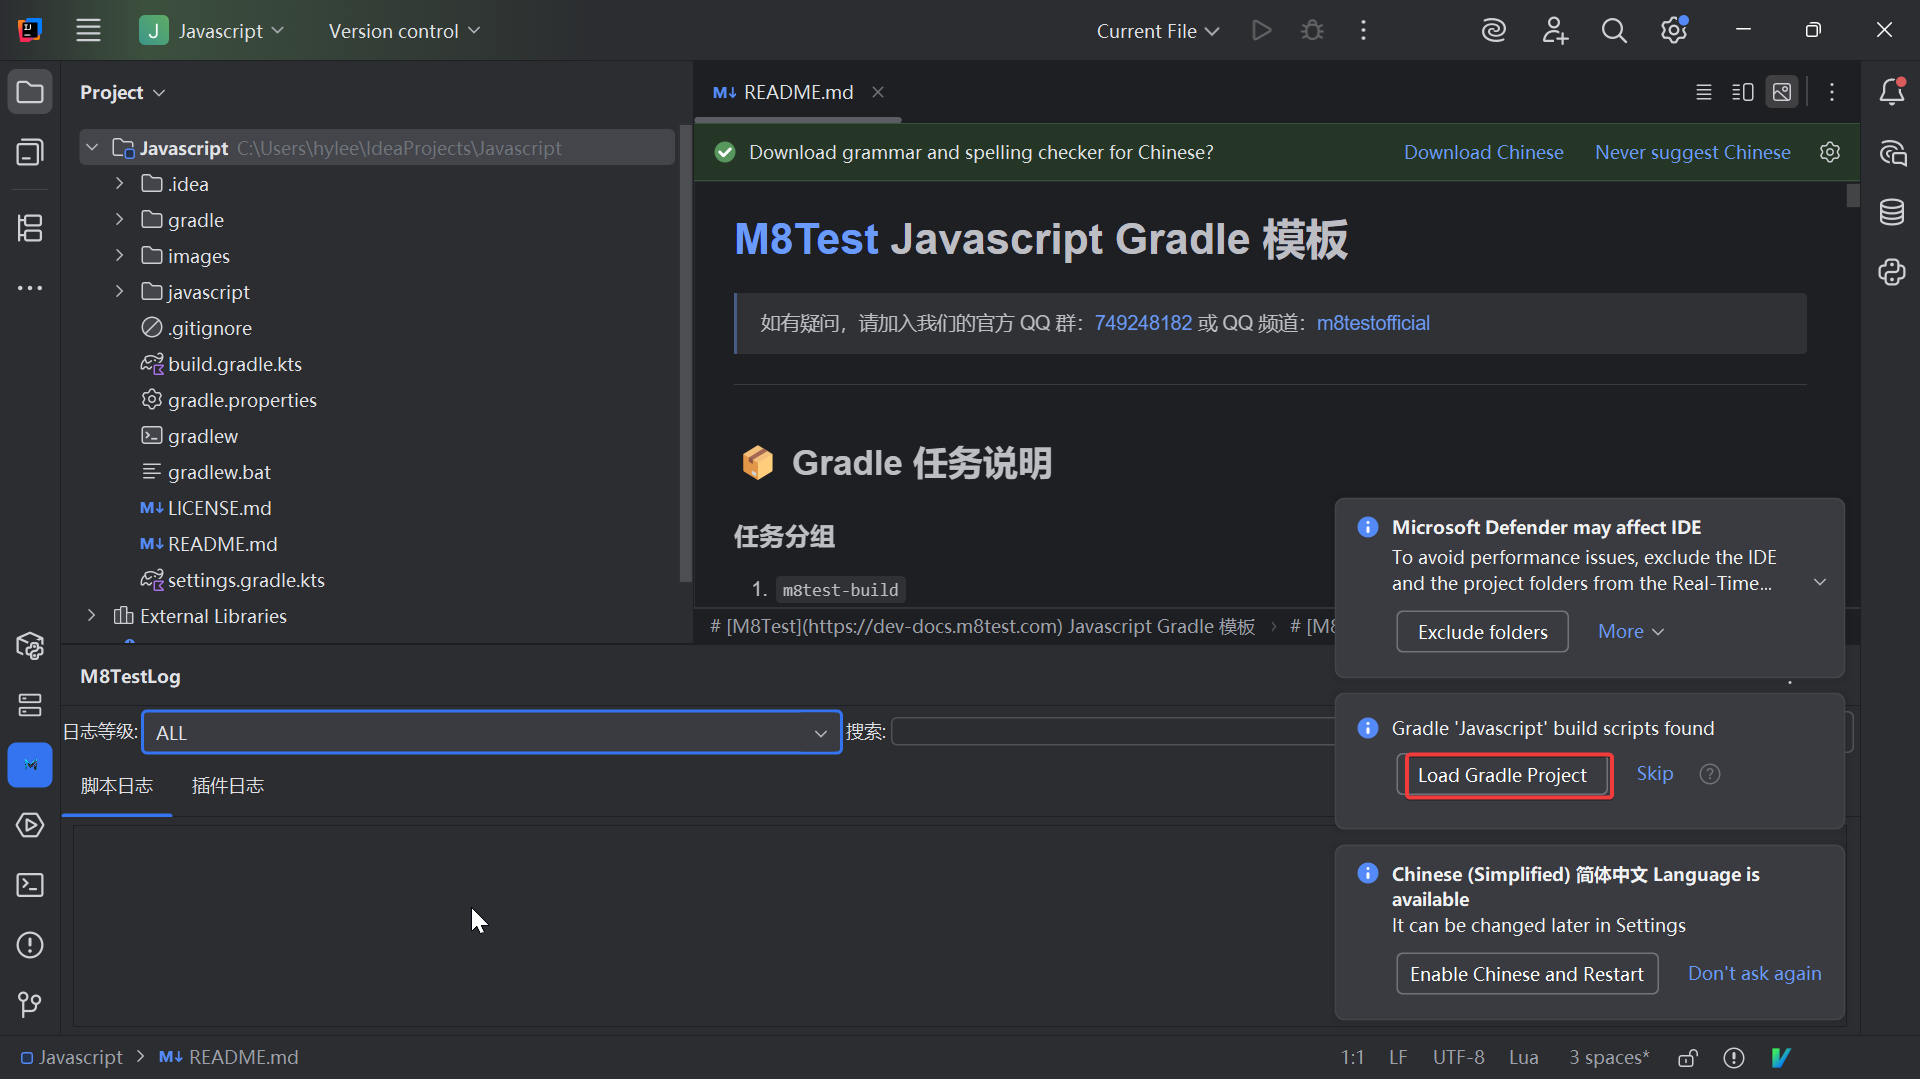Switch to the 插件日志 tab
Screen dimensions: 1920x1079
click(228, 786)
